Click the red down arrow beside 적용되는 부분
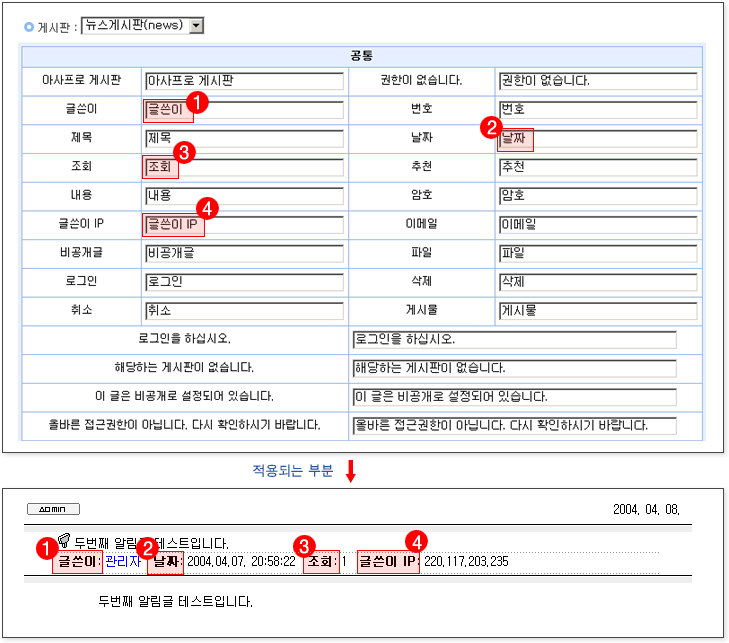The image size is (729, 643). [x=350, y=471]
